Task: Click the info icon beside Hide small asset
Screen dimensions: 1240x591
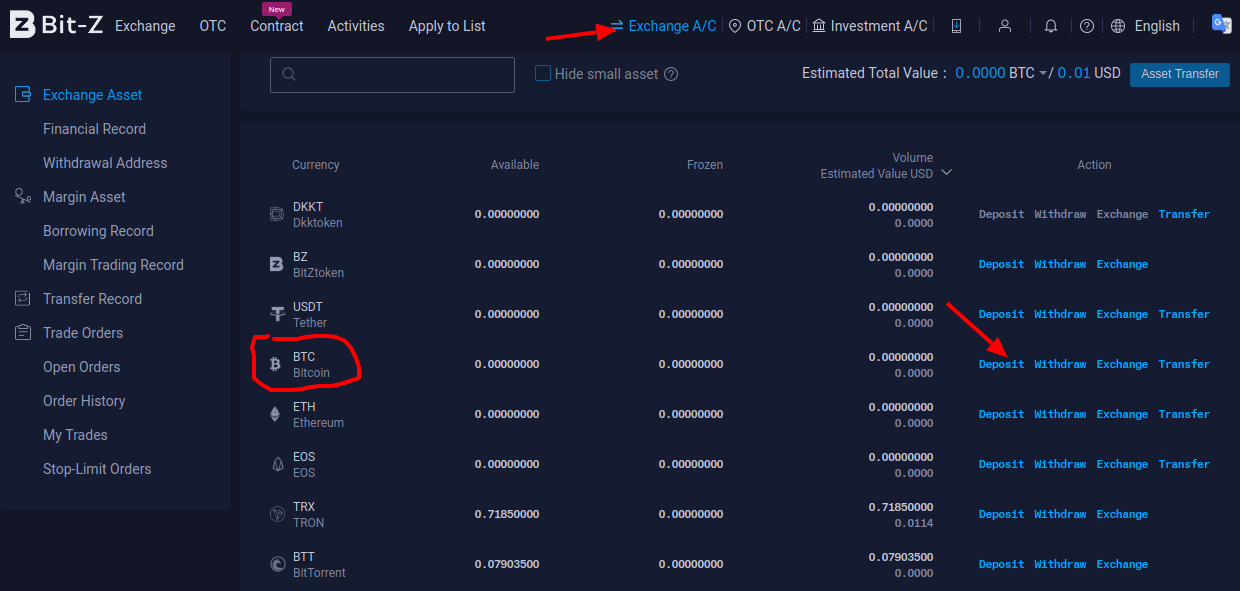Action: [x=671, y=74]
